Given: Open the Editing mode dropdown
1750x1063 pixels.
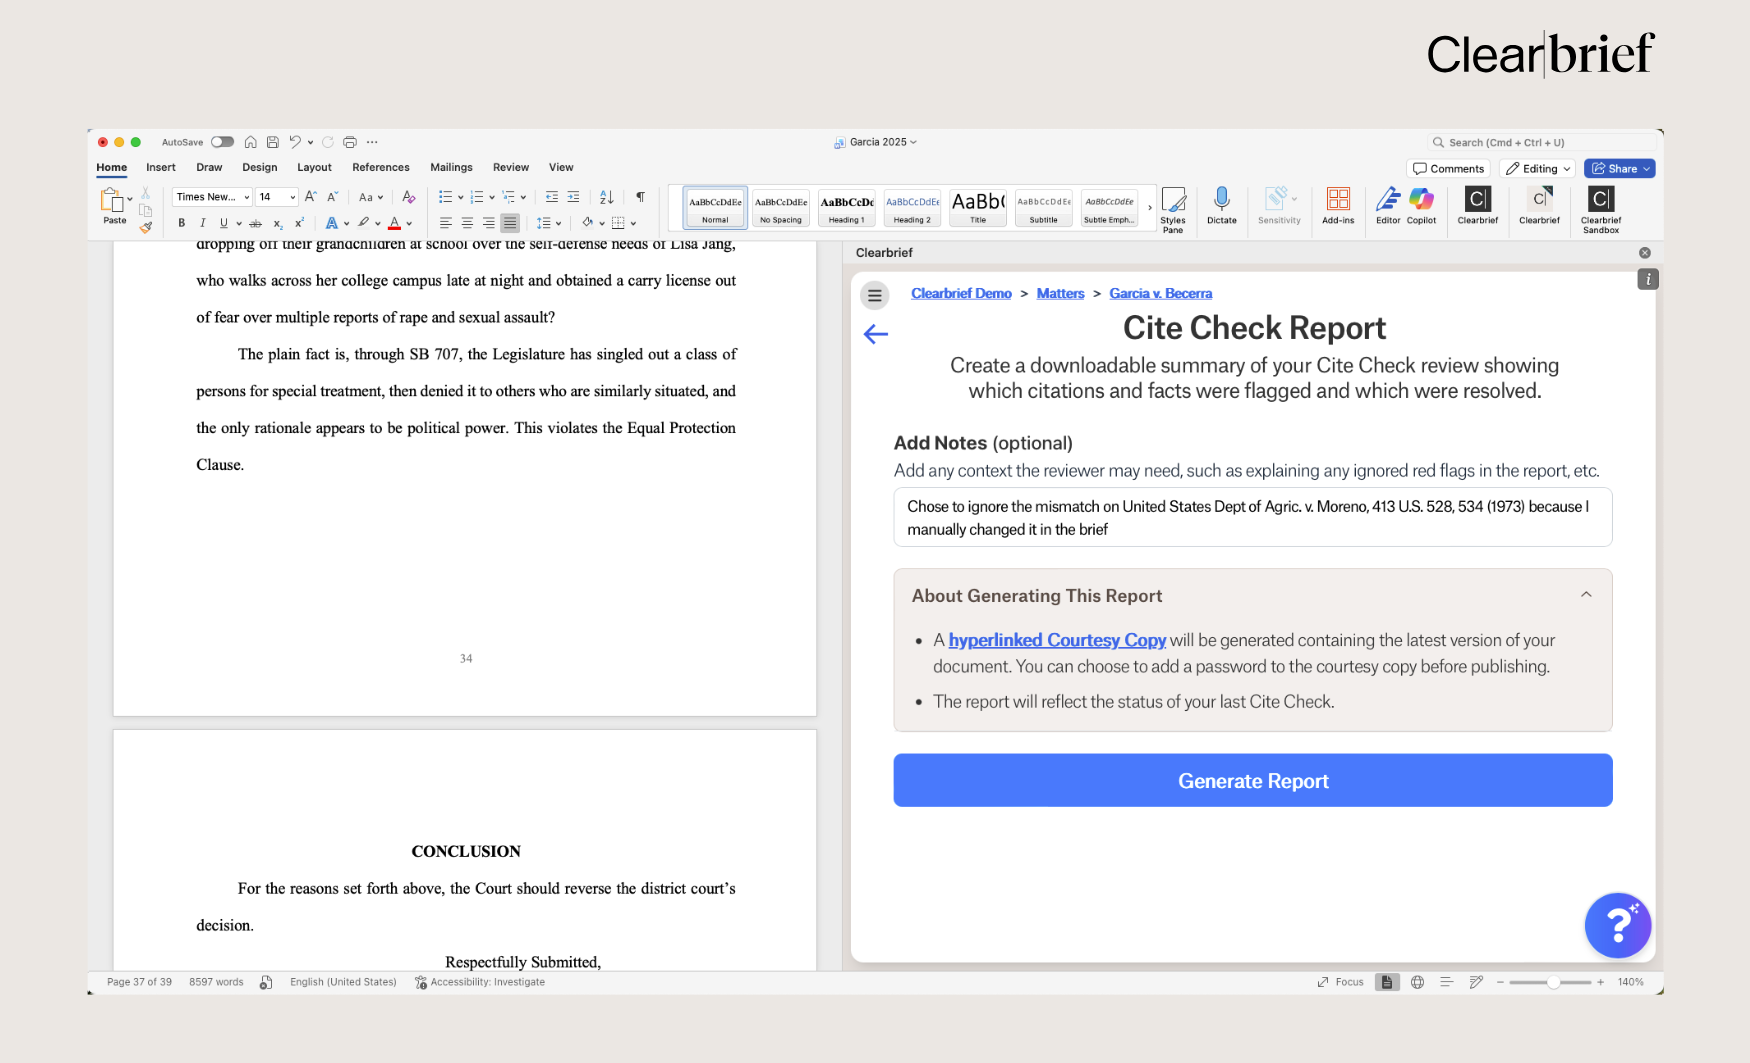Looking at the screenshot, I should point(1538,169).
